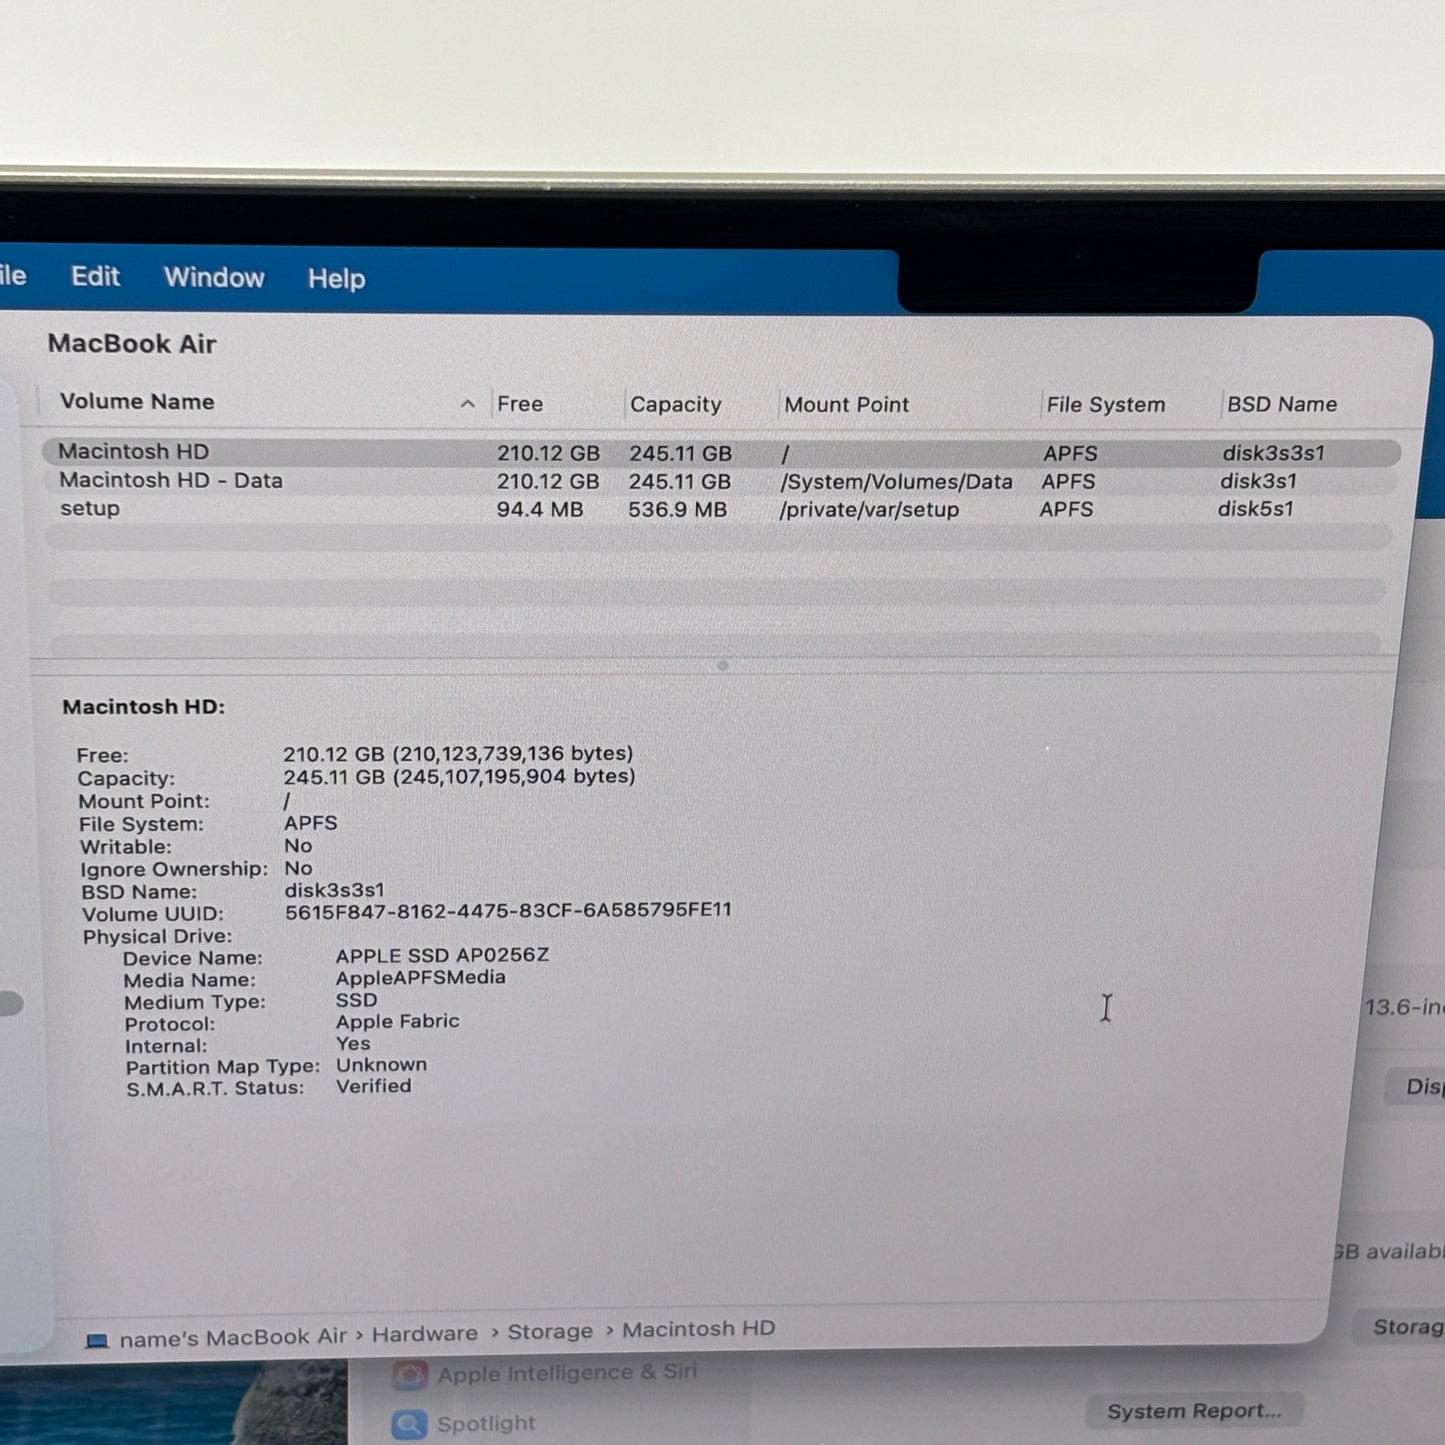Click the Apple Fabric protocol value
Screen dimensions: 1445x1445
tap(397, 1021)
